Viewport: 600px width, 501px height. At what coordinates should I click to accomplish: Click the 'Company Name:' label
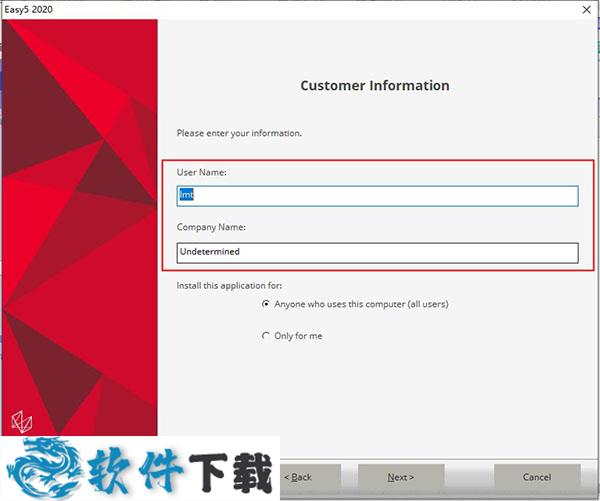point(211,227)
